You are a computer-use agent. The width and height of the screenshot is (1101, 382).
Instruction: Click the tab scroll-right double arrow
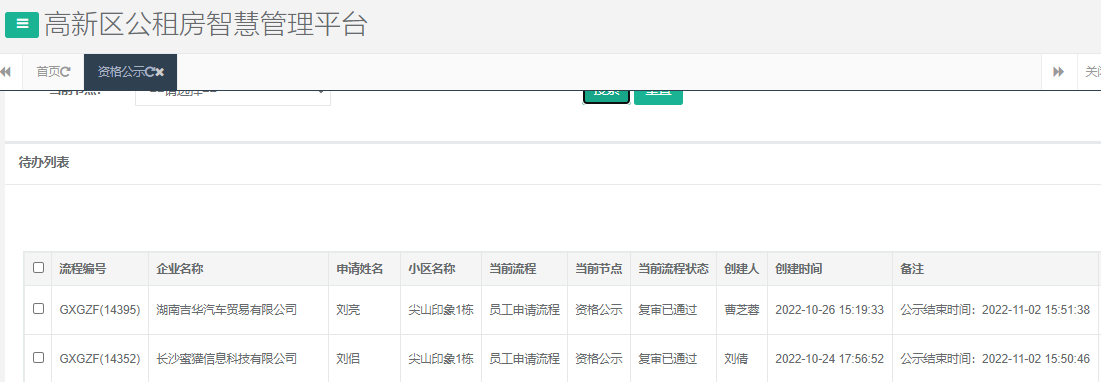point(1058,72)
